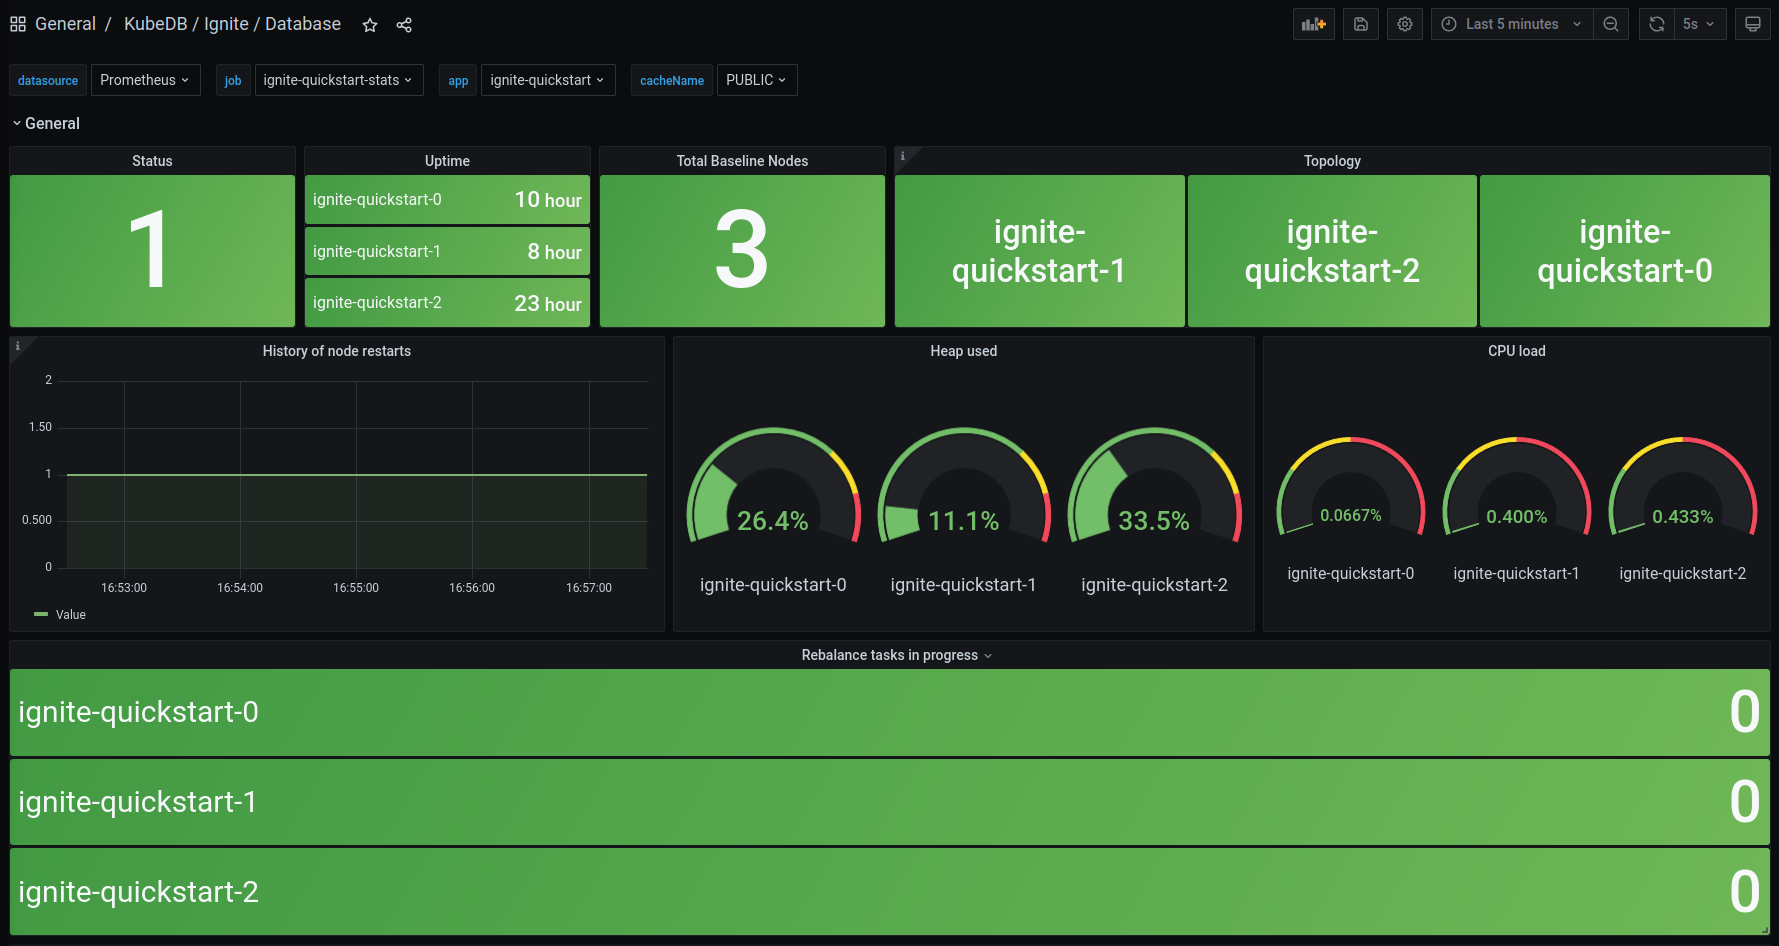
Task: Click the job variable label
Action: [233, 80]
